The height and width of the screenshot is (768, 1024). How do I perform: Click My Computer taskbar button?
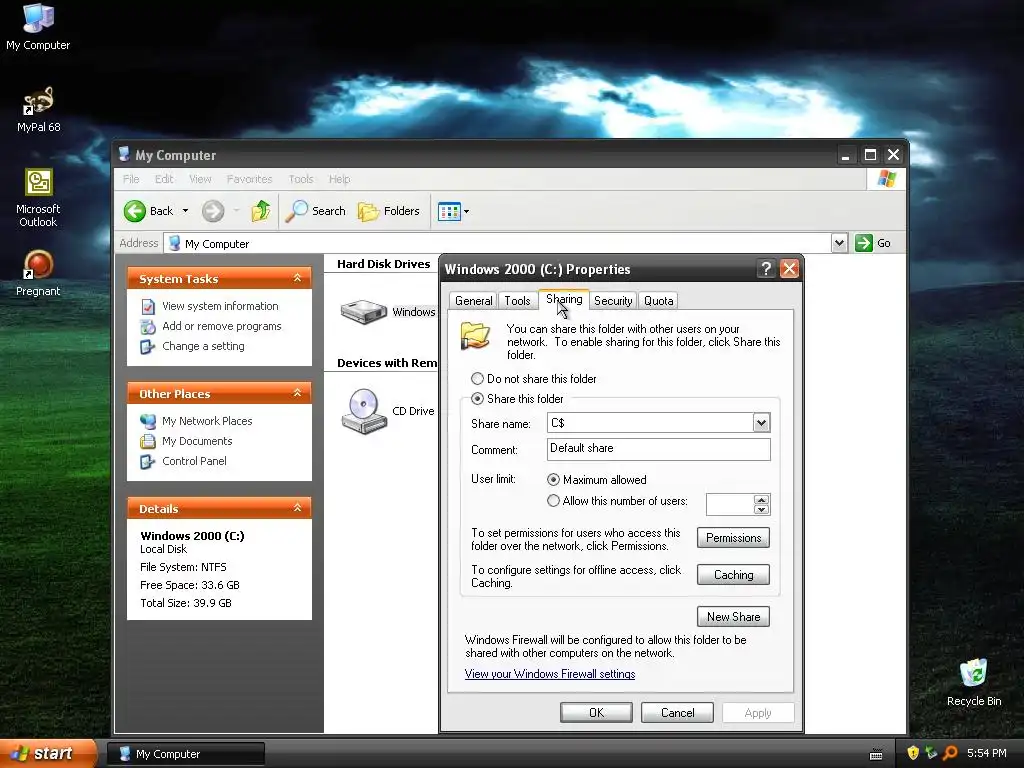[x=186, y=754]
